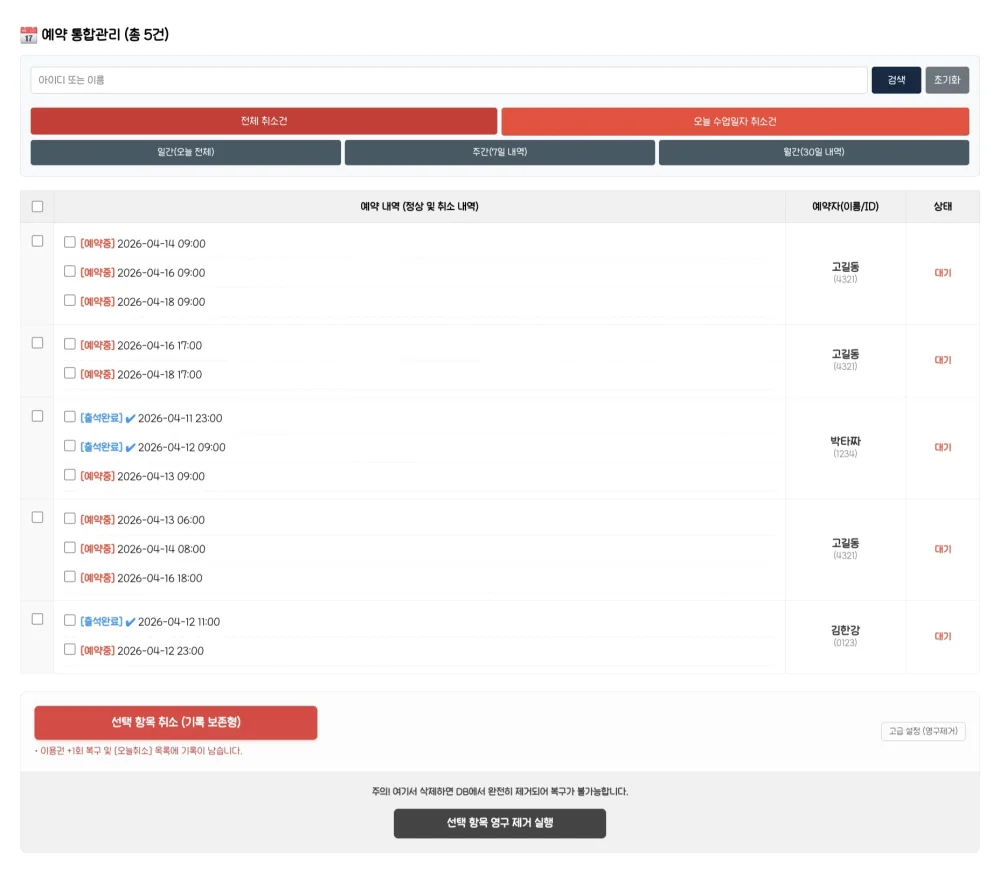1000x870 pixels.
Task: Click the ID (1234) under 박타짜
Action: pyautogui.click(x=846, y=454)
